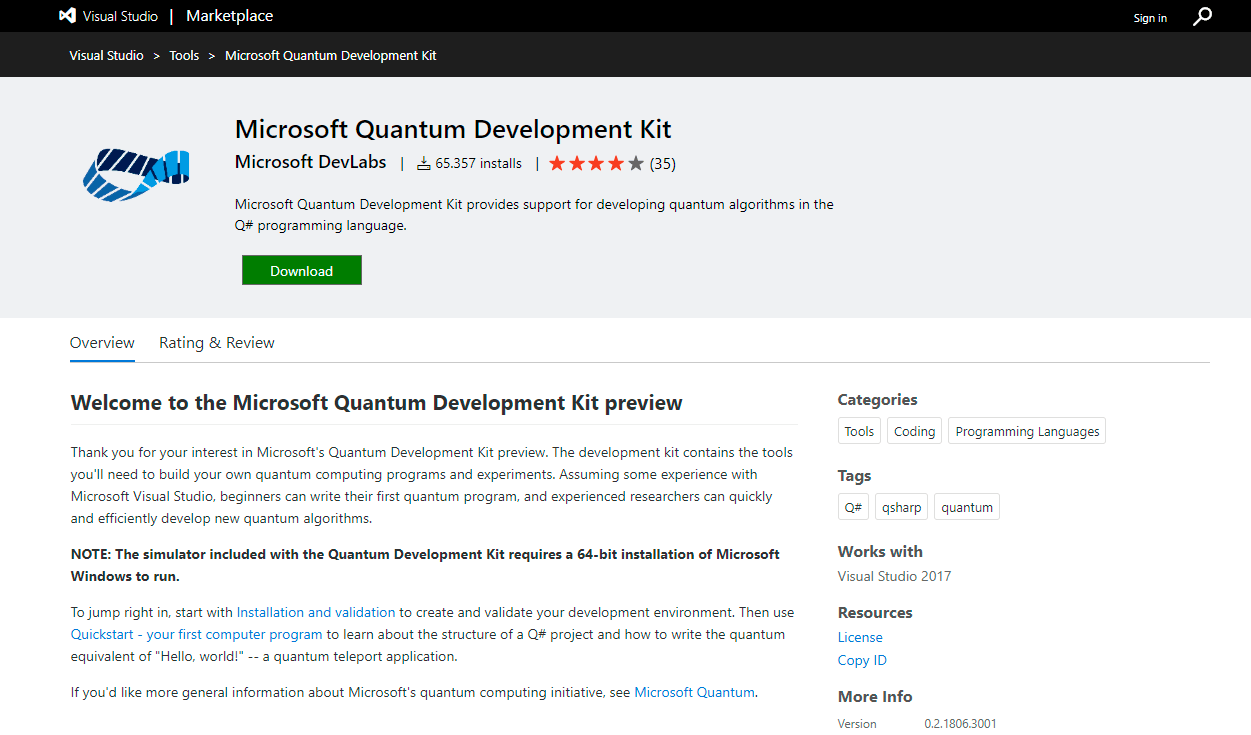Screen dimensions: 1251x735
Task: Click the extension title heading
Action: click(453, 129)
